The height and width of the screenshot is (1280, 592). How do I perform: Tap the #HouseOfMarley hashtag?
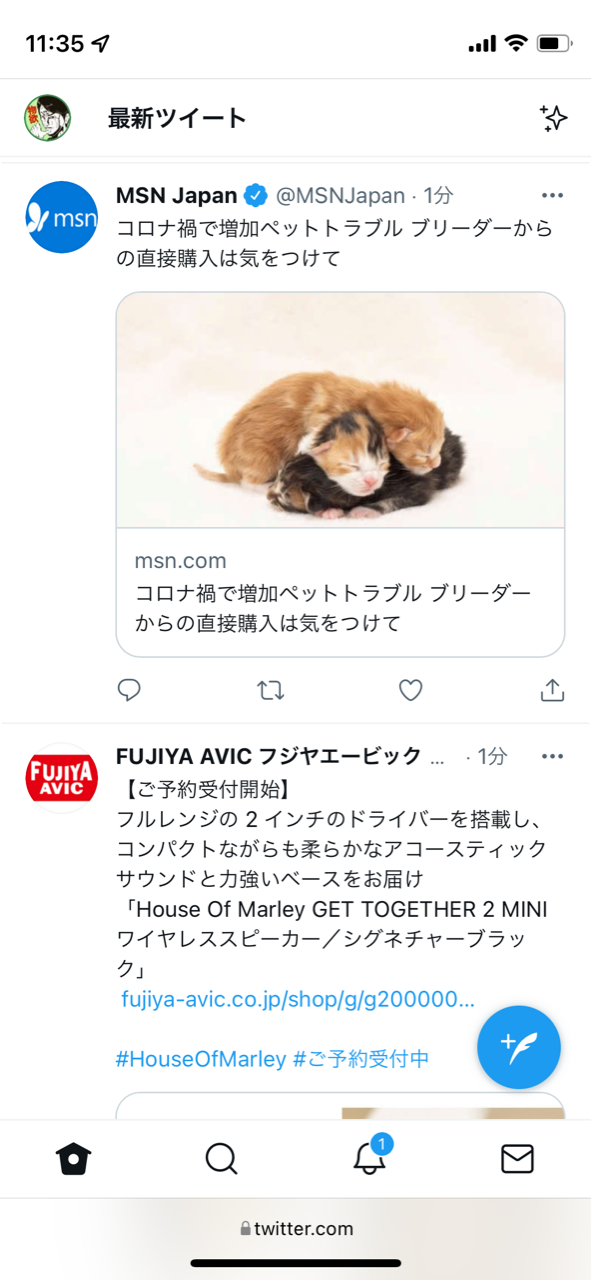[x=201, y=1058]
